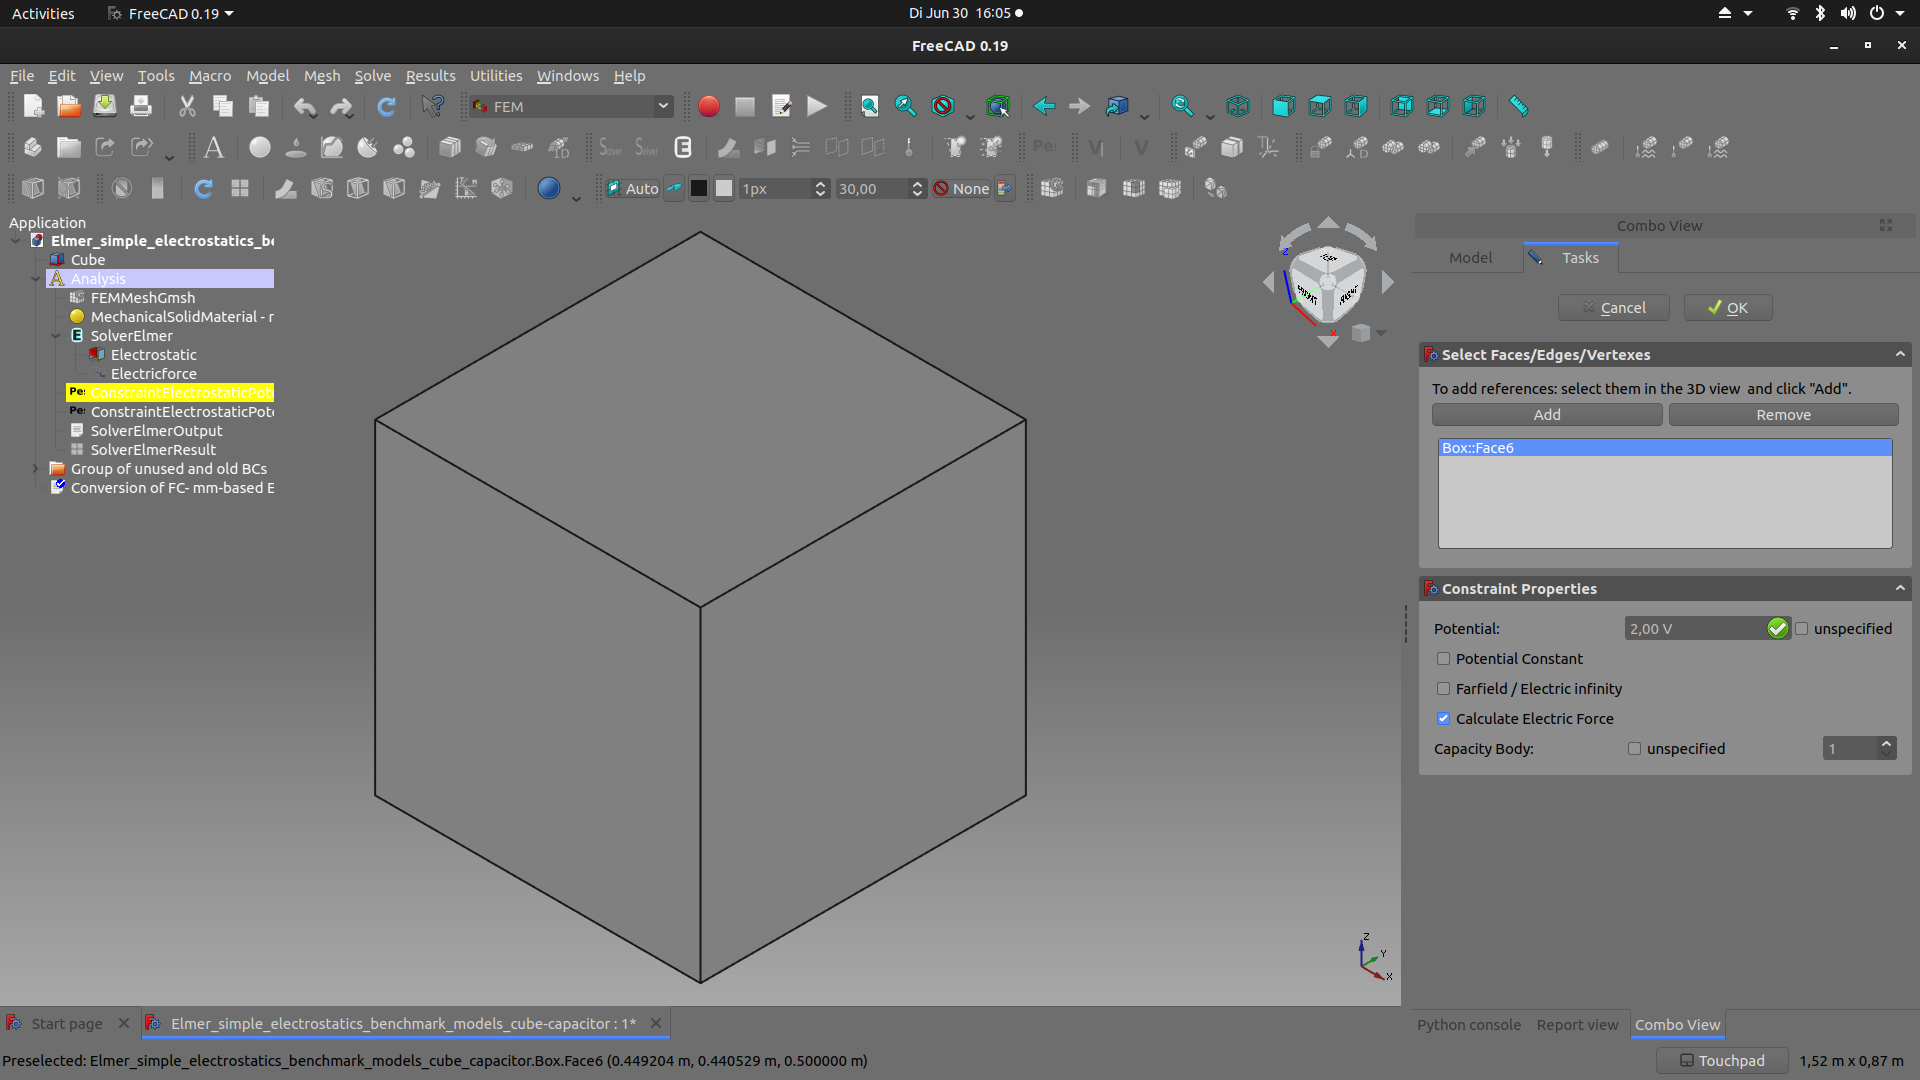Click the Add reference button
Viewport: 1920px width, 1080px height.
pyautogui.click(x=1546, y=415)
